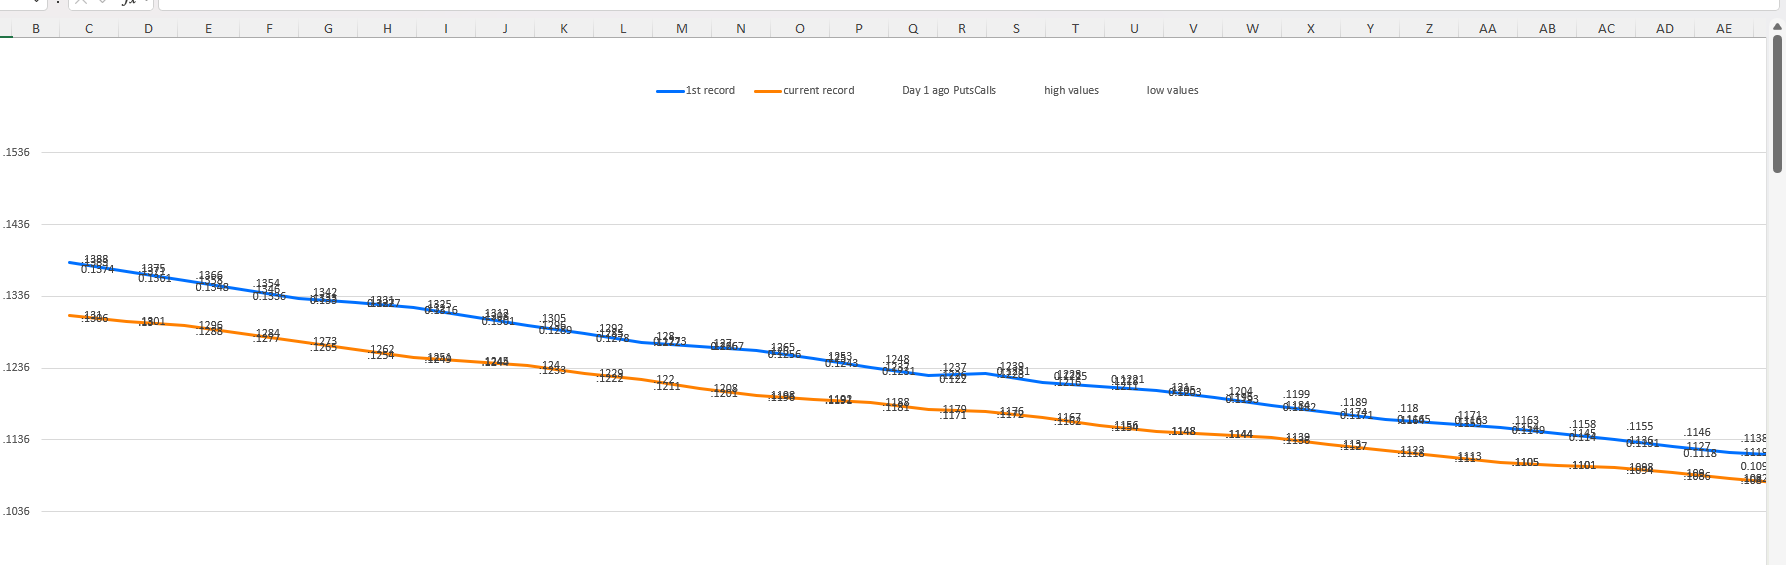Viewport: 1786px width, 565px height.
Task: Click the .1536 vertical axis label
Action: tap(16, 153)
